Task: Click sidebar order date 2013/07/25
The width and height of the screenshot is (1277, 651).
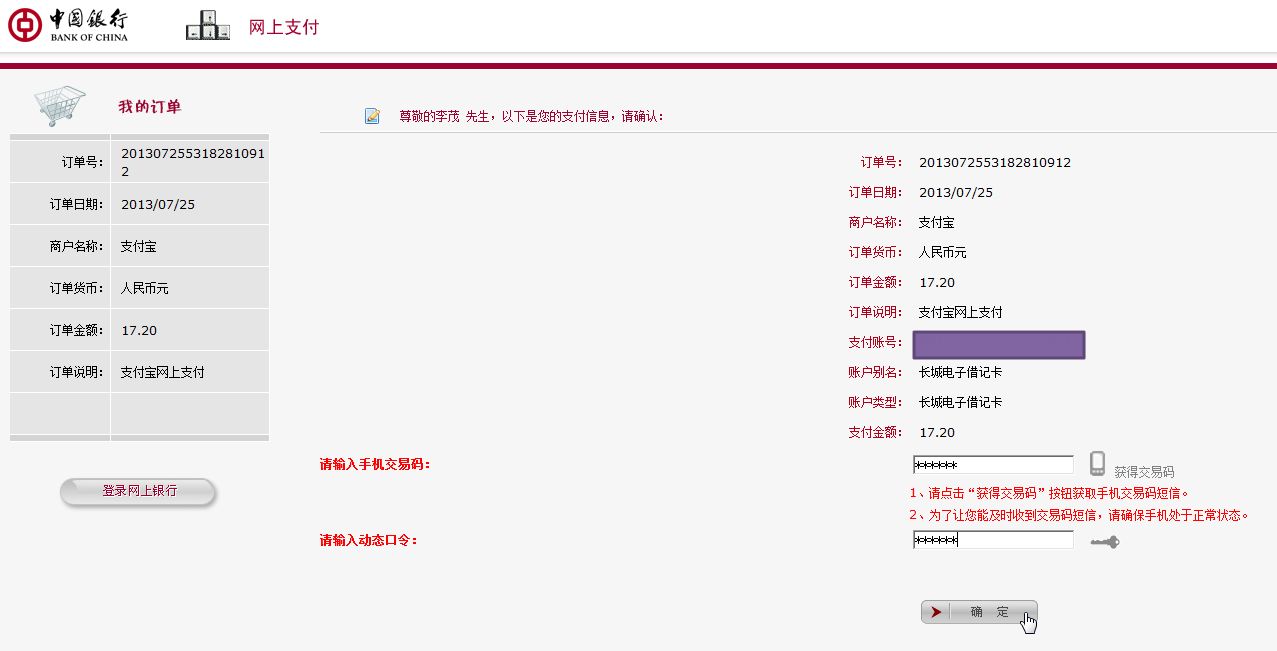Action: (x=158, y=205)
